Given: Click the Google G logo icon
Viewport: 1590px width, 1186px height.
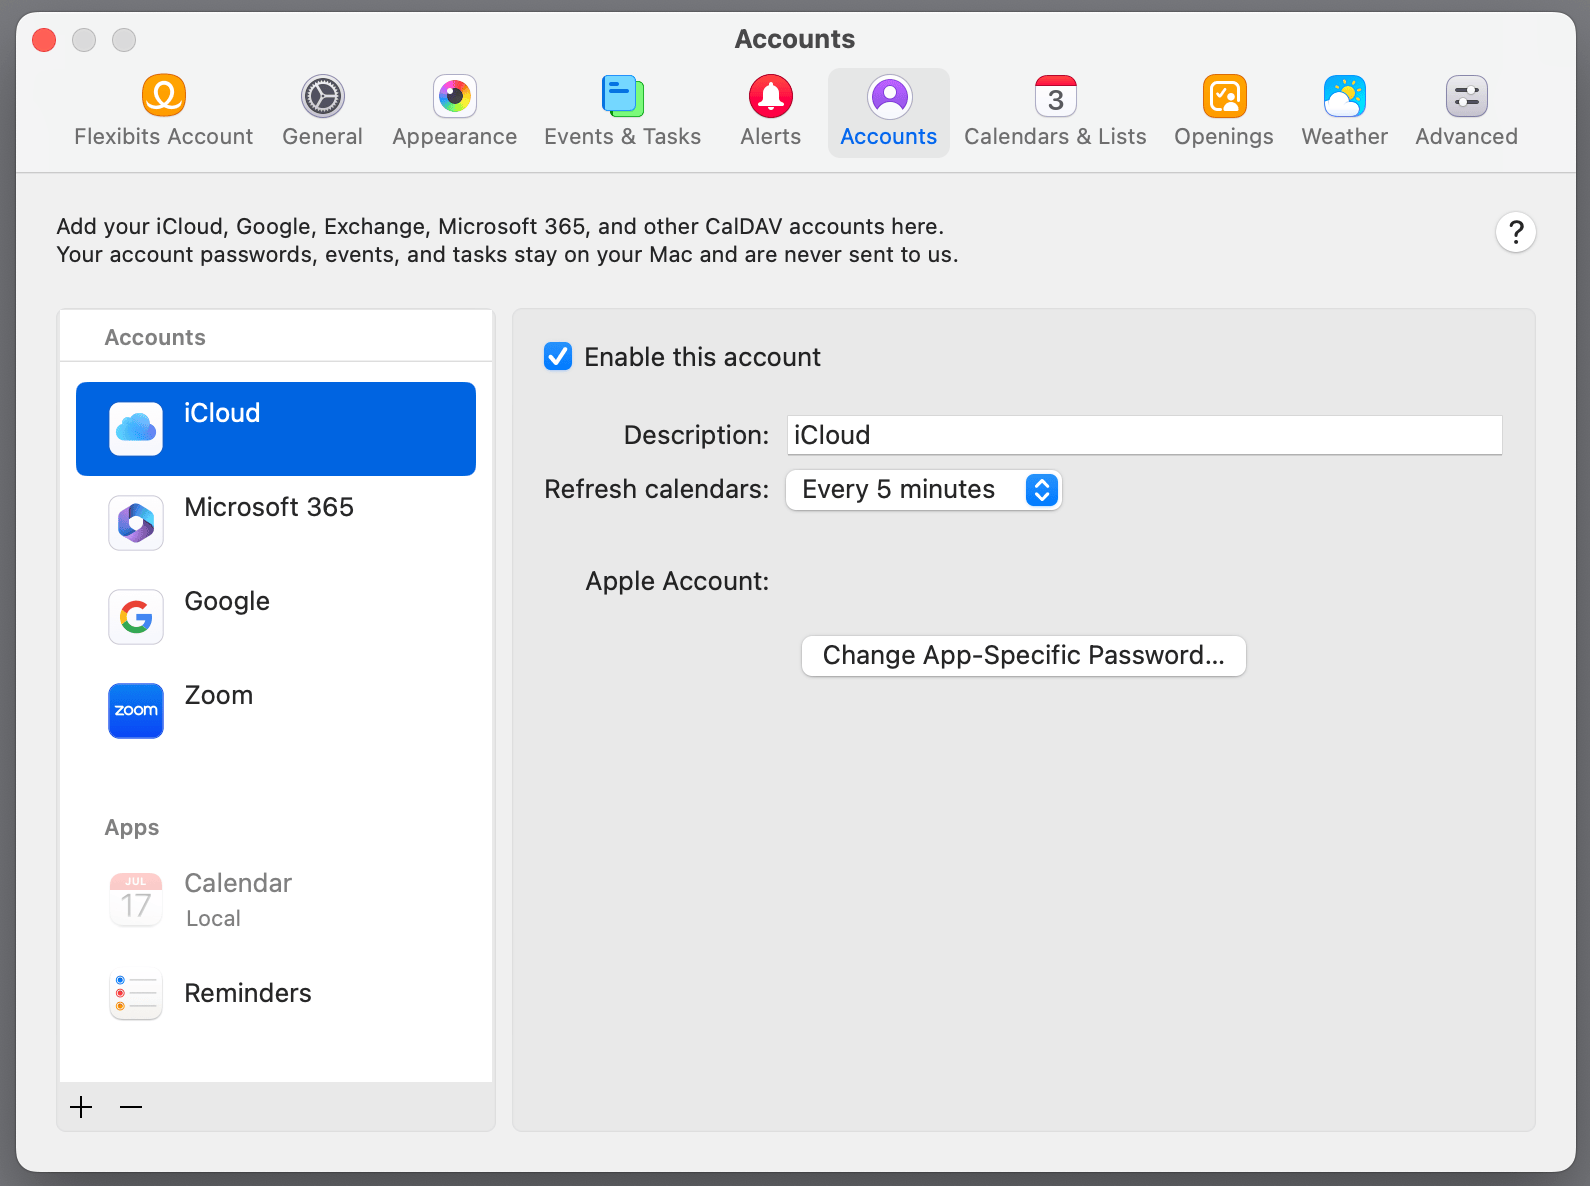Looking at the screenshot, I should point(136,617).
